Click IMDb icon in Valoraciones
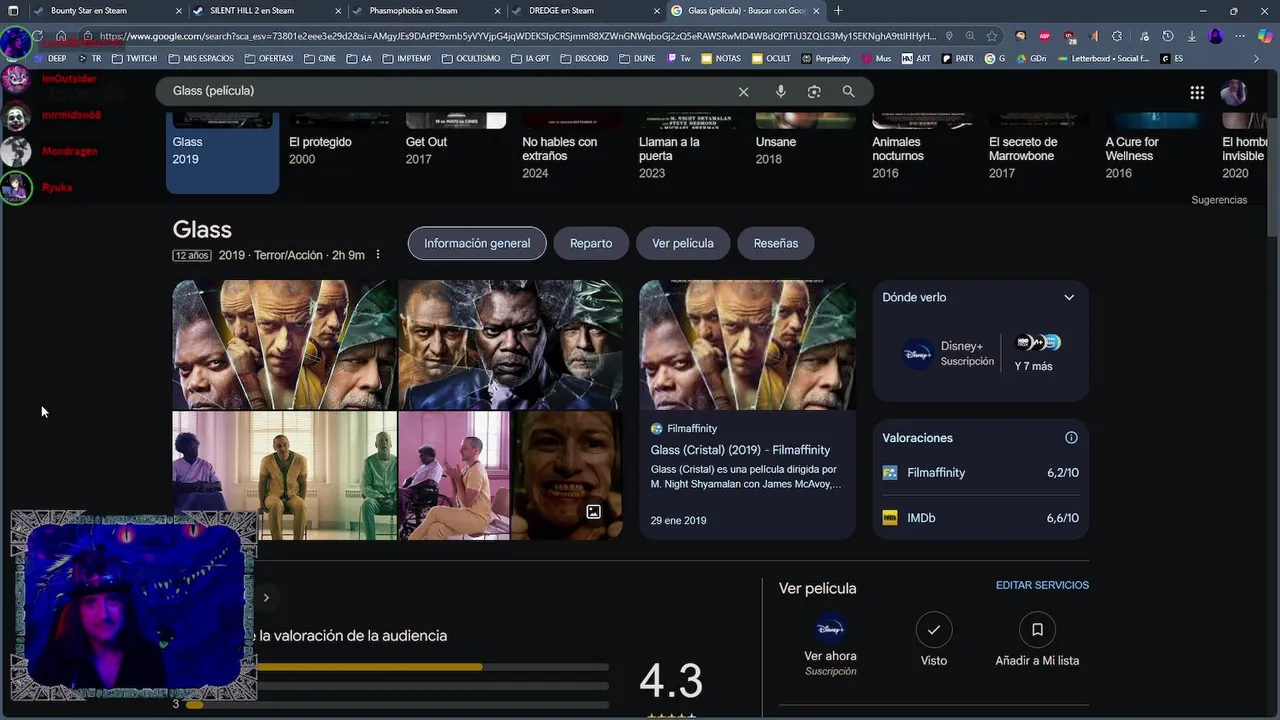This screenshot has width=1280, height=720. tap(890, 518)
